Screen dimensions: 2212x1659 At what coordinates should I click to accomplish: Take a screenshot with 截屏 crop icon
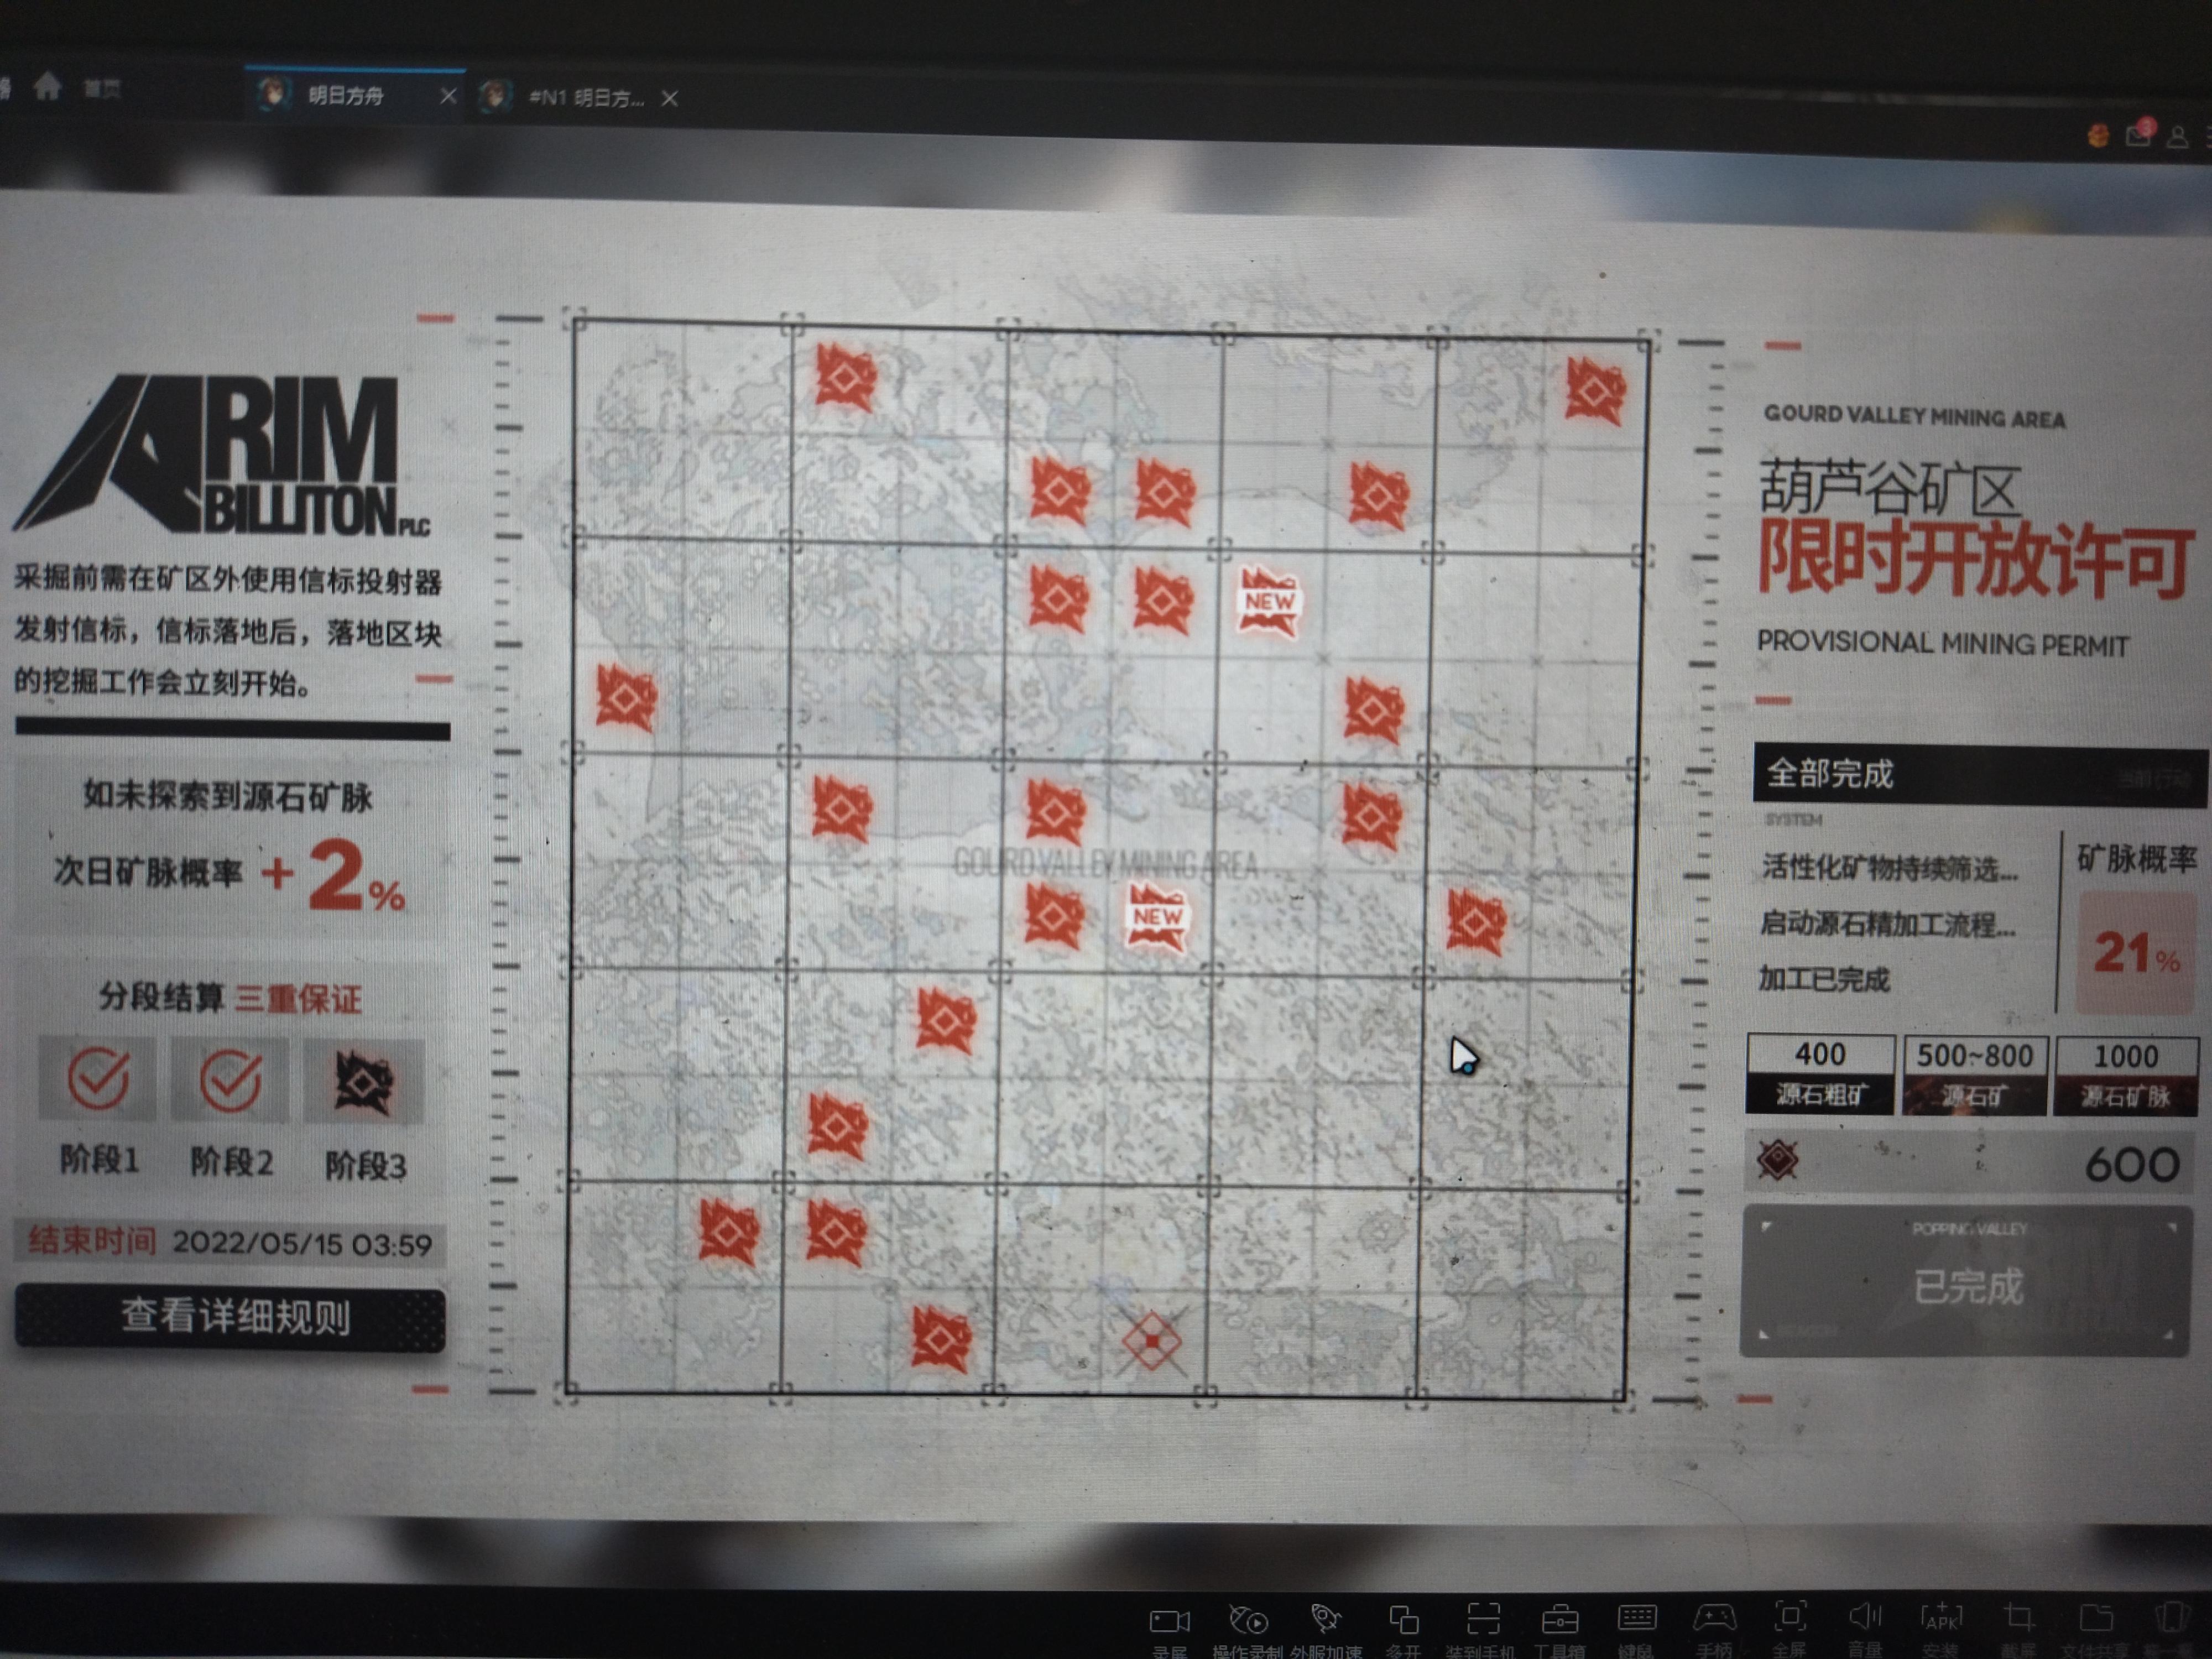2019,1618
